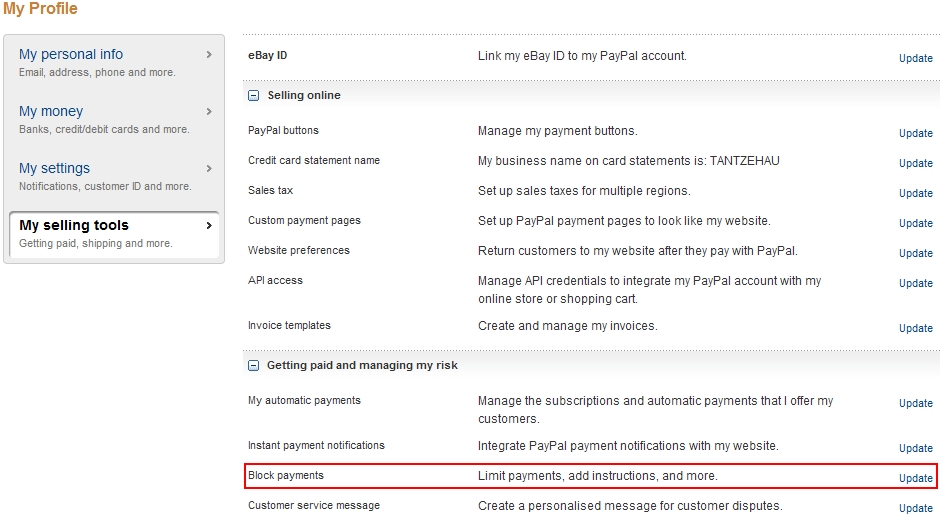Click 'Getting paid, shipping and more.' subtitle

click(x=95, y=244)
